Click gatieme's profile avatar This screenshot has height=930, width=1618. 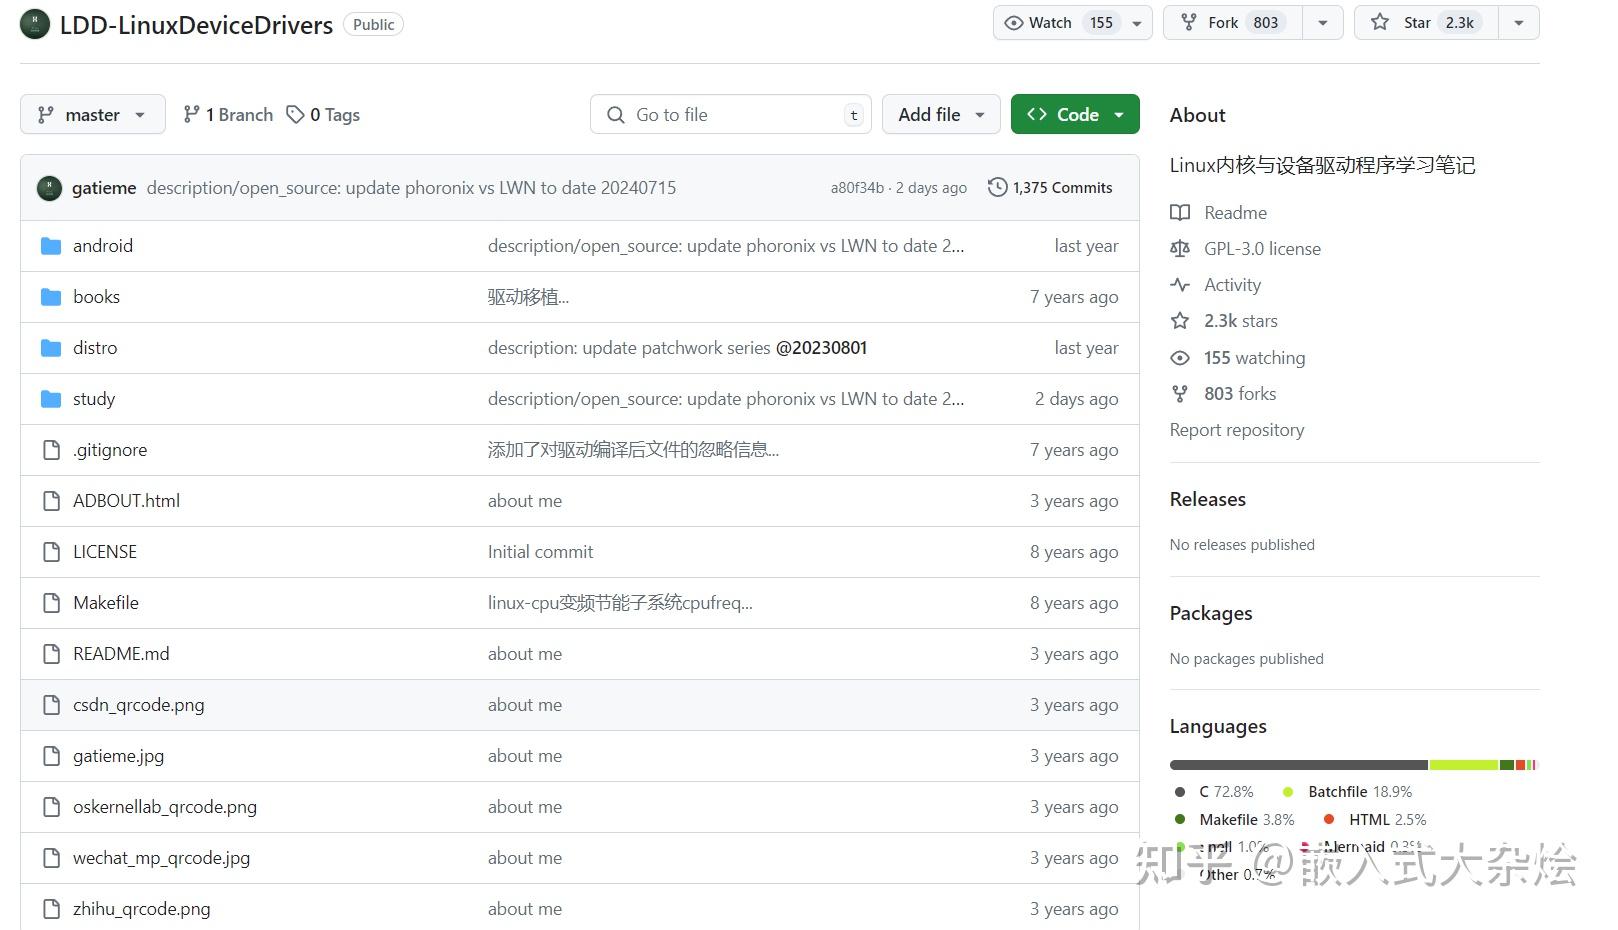49,187
